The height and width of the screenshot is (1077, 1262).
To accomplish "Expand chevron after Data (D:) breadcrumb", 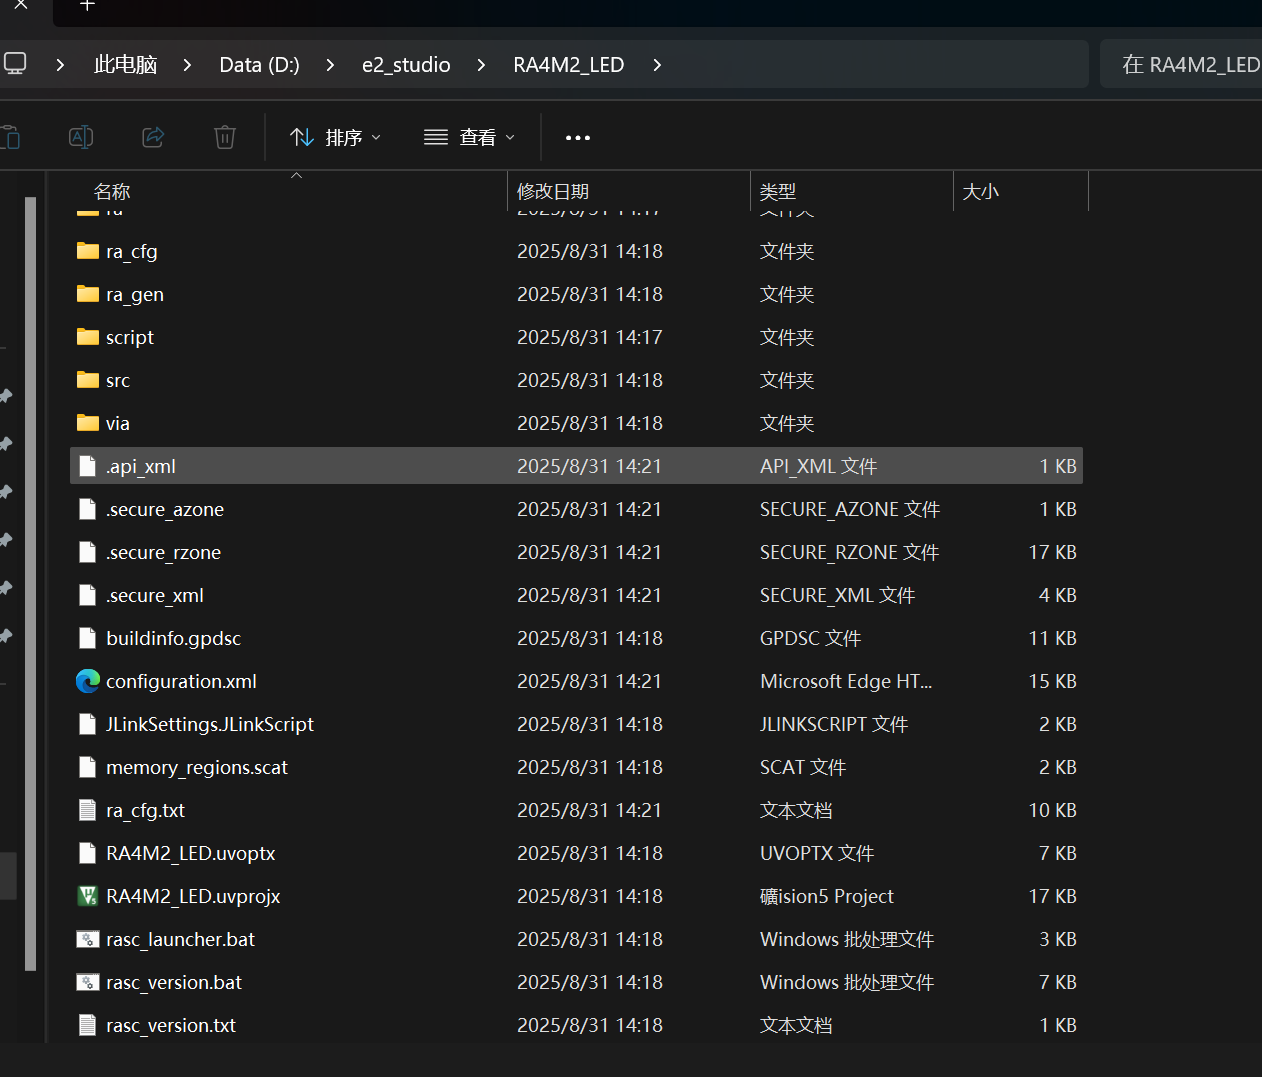I will point(330,65).
